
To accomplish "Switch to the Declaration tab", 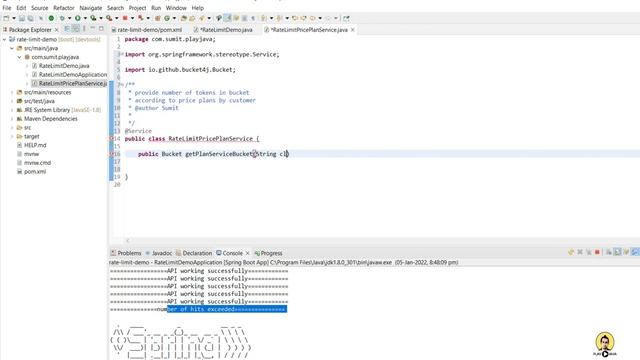I will pyautogui.click(x=194, y=253).
